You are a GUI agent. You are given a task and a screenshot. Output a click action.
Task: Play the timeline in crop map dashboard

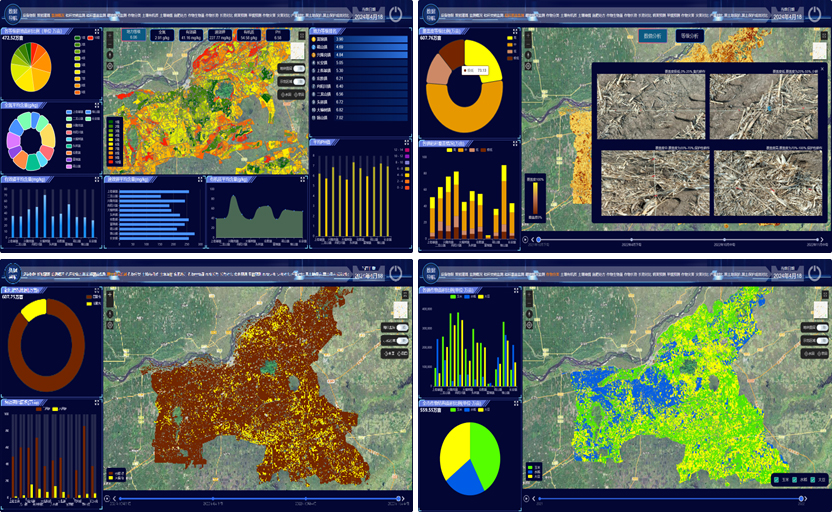526,498
